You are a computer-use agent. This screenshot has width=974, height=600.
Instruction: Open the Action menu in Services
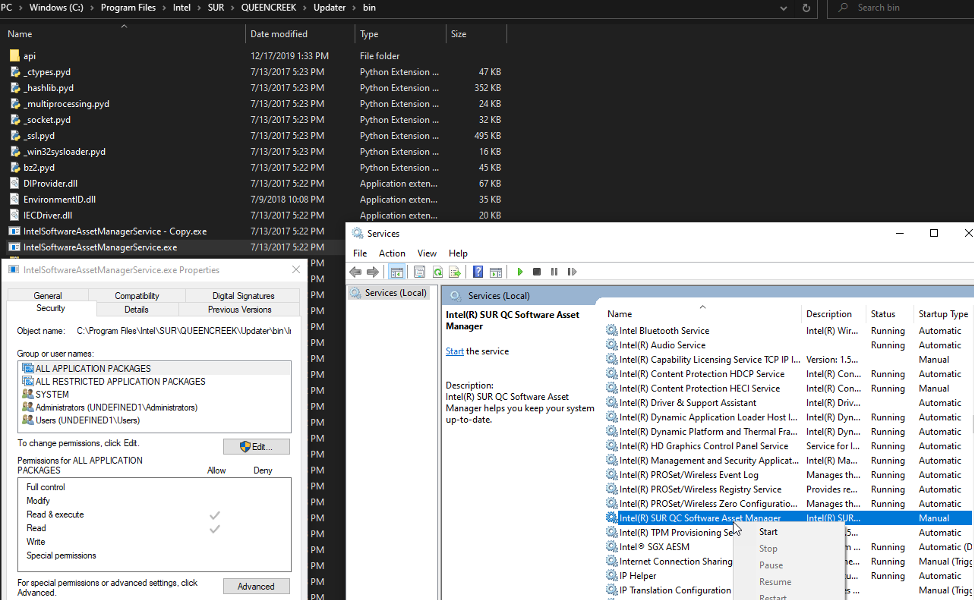[x=392, y=253]
